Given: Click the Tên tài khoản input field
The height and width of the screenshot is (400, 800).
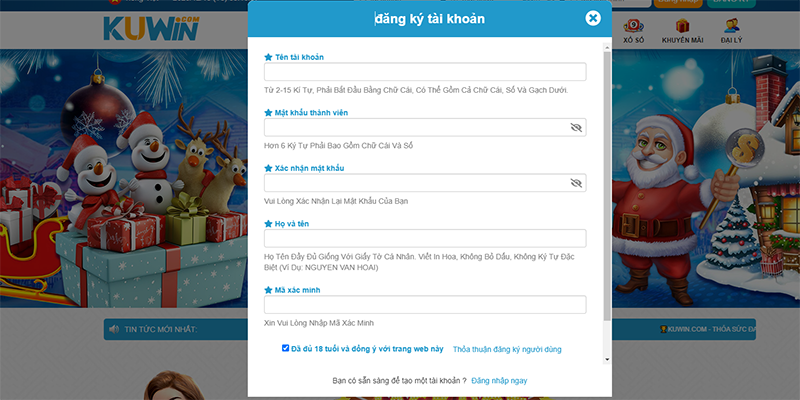Looking at the screenshot, I should [425, 72].
